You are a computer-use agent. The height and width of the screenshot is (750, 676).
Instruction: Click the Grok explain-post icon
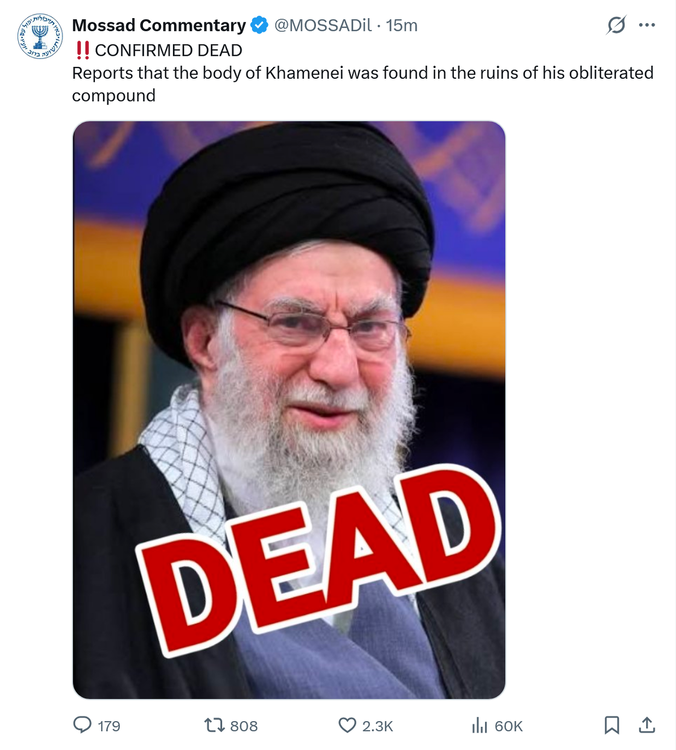[616, 25]
